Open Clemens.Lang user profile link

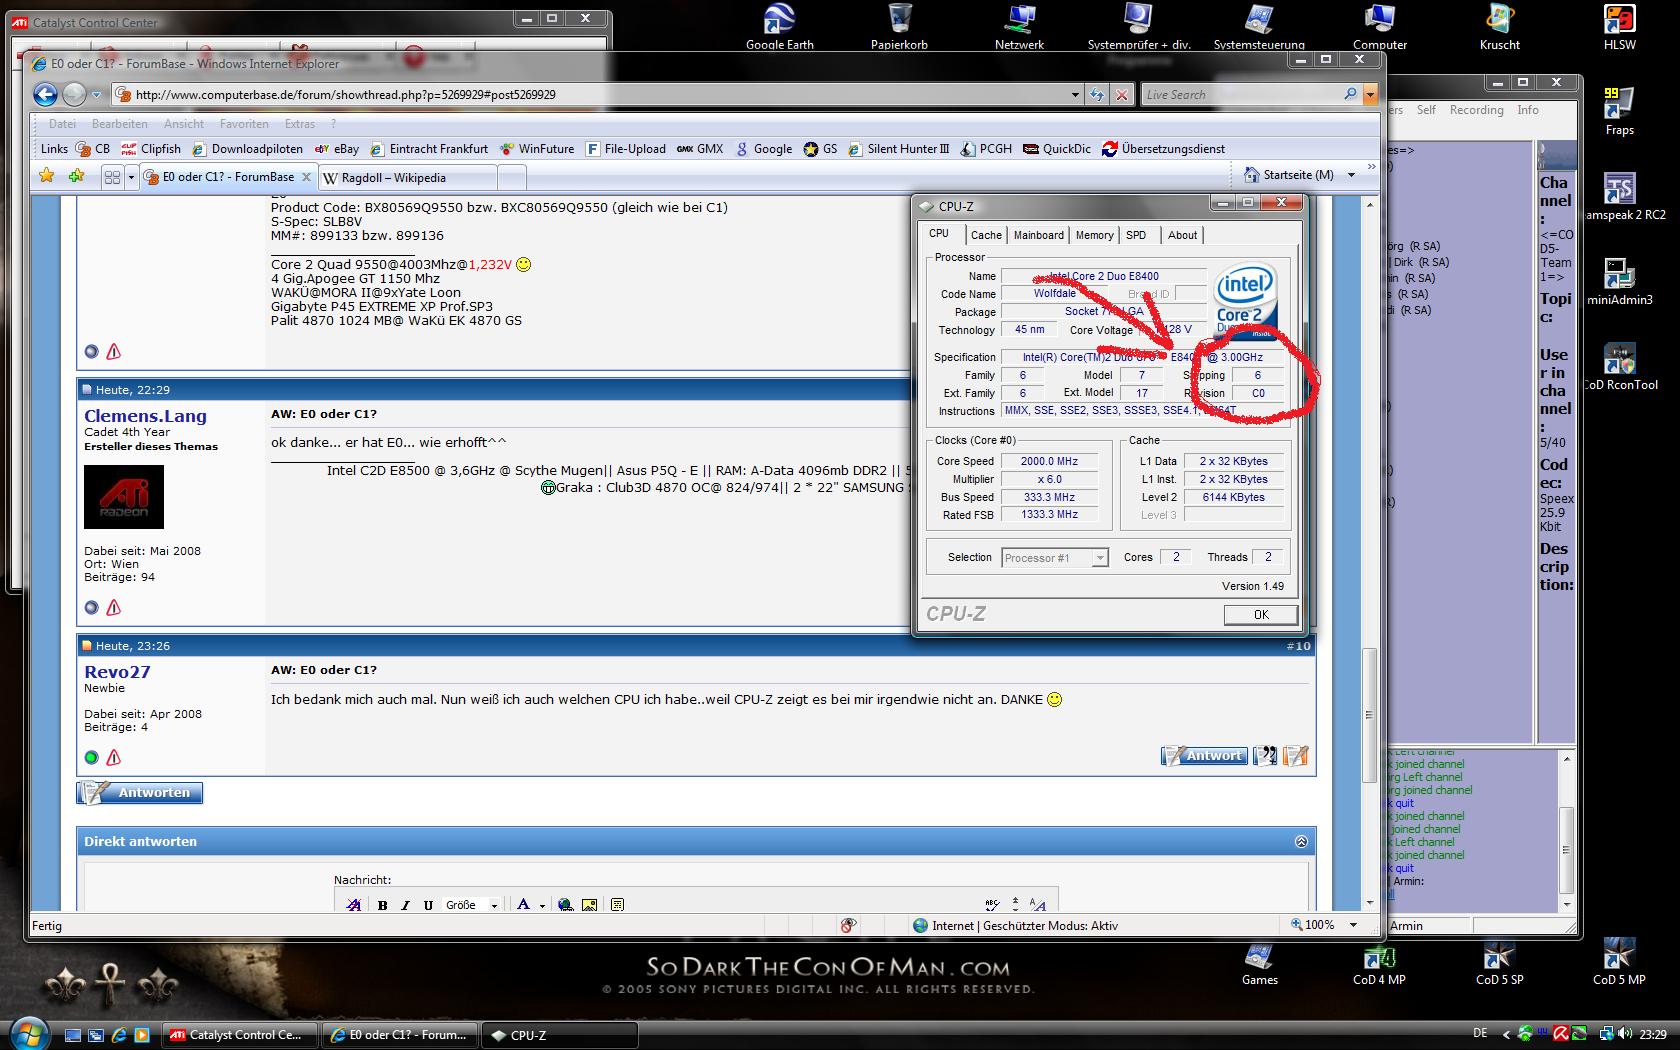click(x=145, y=416)
